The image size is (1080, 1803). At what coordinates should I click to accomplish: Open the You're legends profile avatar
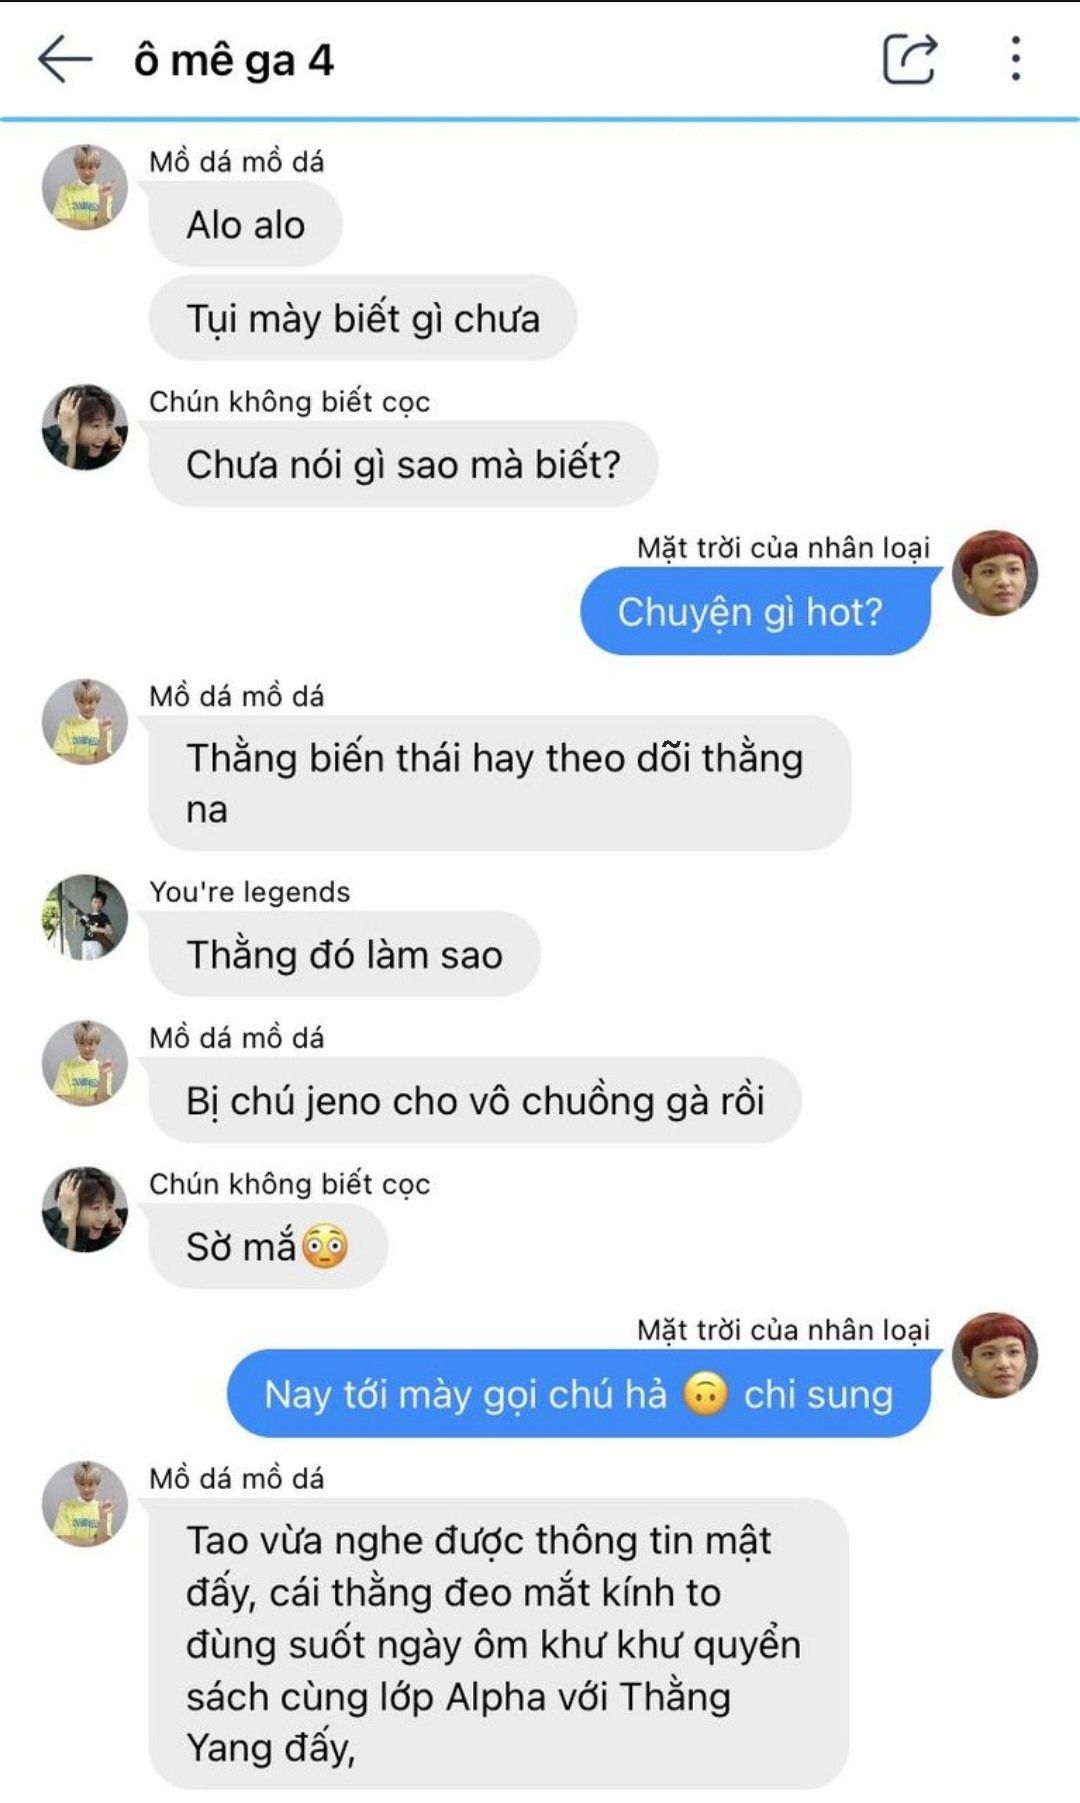[x=85, y=917]
